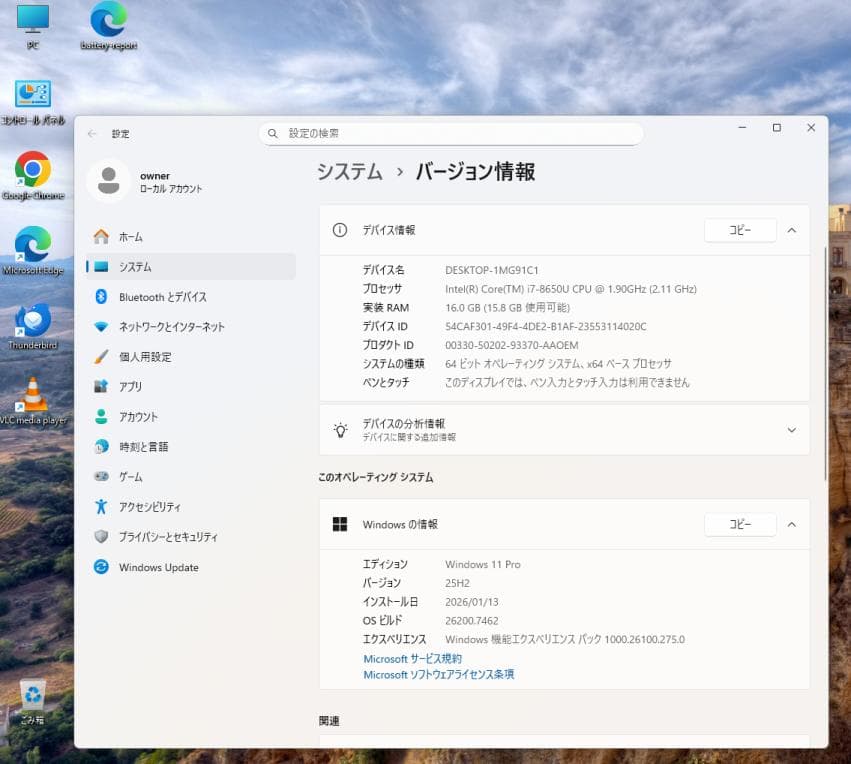Open the Microsoft サービス規約 link
The width and height of the screenshot is (851, 764).
(x=412, y=659)
